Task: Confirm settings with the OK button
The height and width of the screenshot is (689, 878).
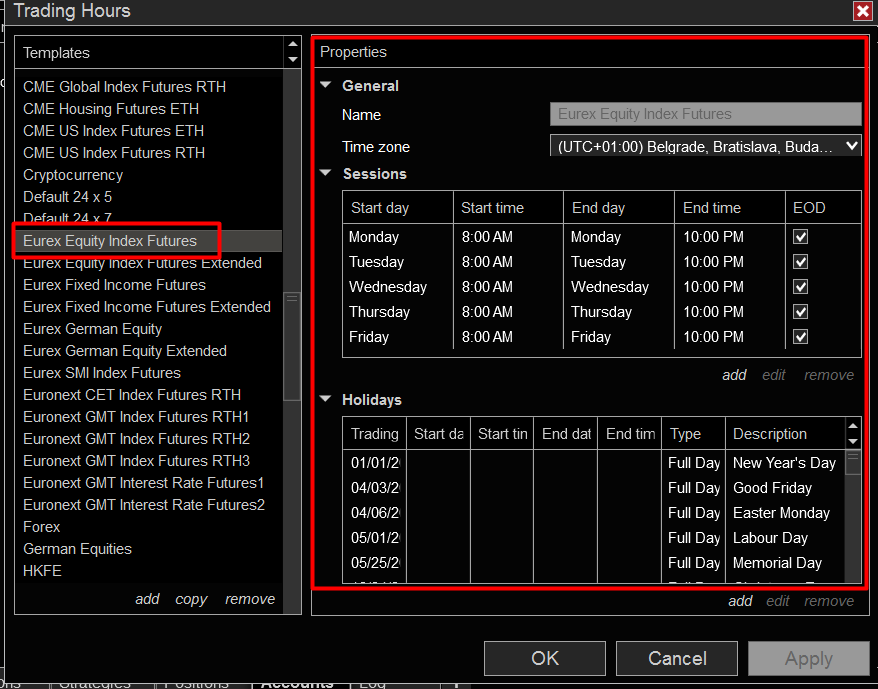Action: pyautogui.click(x=544, y=658)
